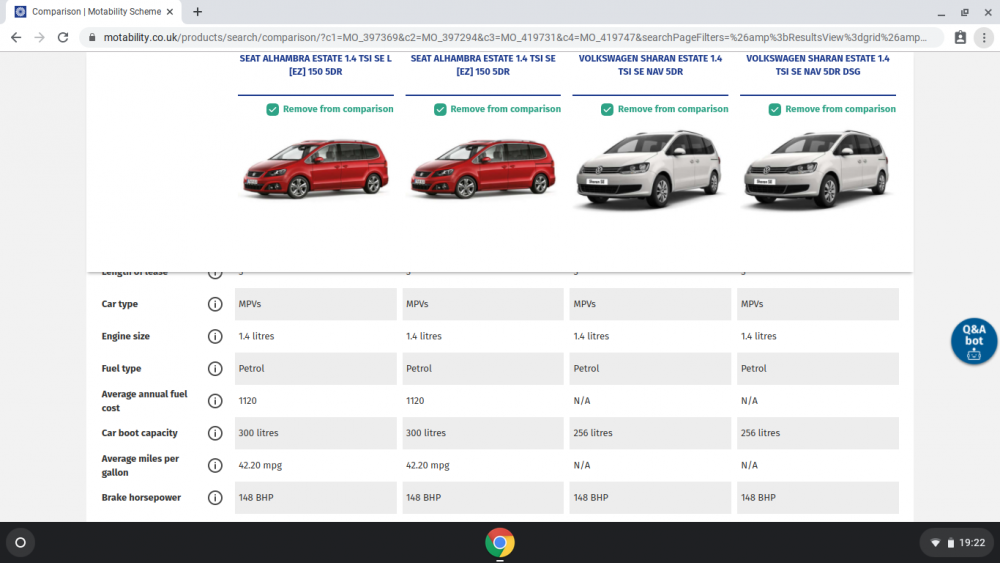
Task: Click 300 litres for SEAT Alhambra SE L
Action: point(258,433)
